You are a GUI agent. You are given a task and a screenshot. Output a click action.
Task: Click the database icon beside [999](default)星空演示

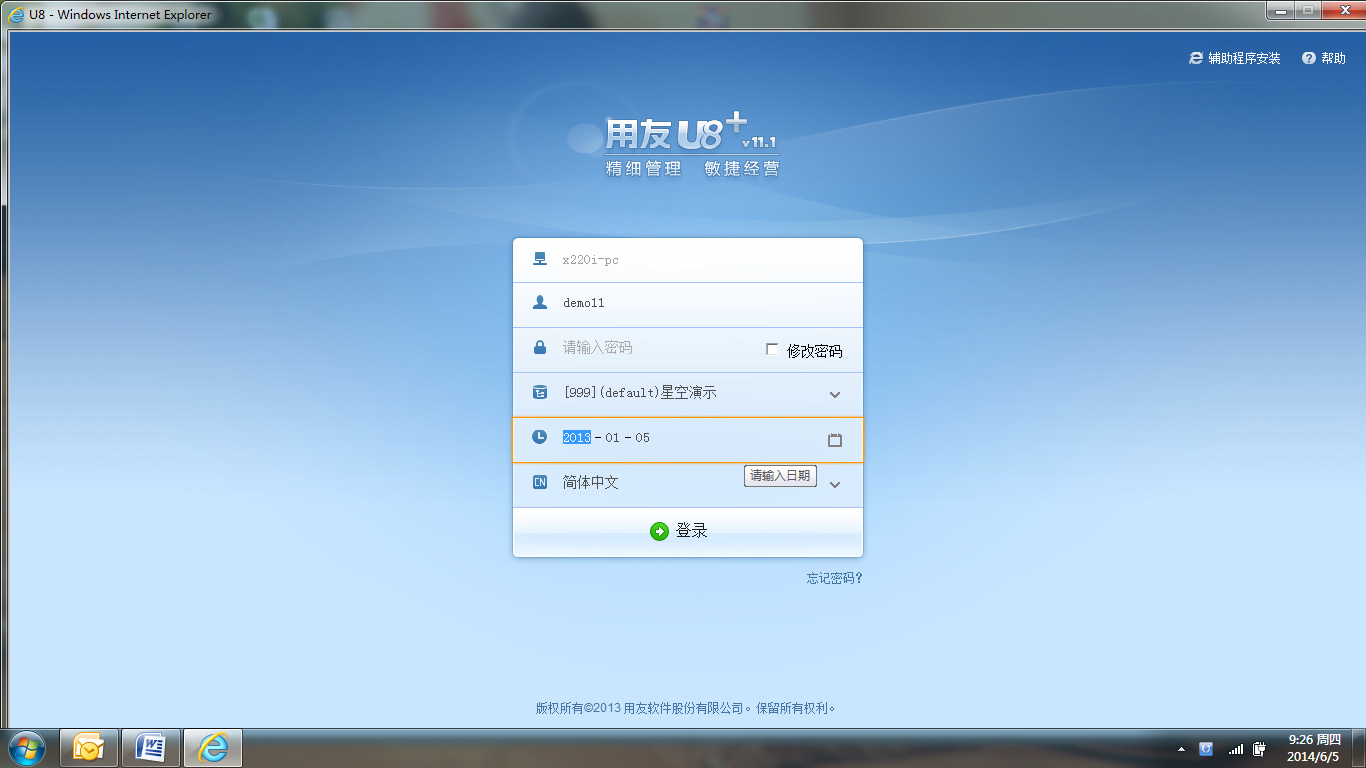pyautogui.click(x=540, y=392)
